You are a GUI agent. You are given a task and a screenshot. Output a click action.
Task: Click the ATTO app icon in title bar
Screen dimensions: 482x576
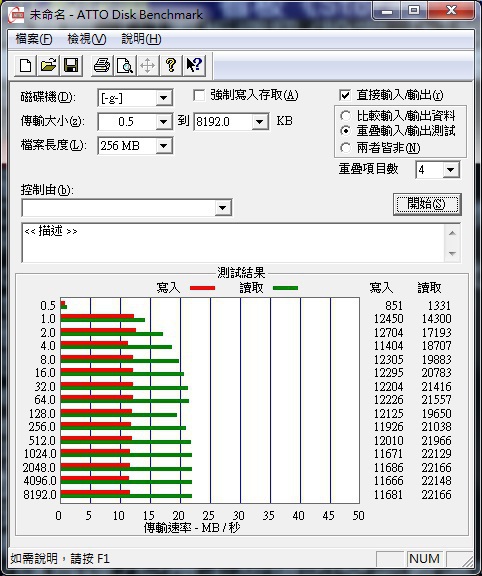click(16, 15)
